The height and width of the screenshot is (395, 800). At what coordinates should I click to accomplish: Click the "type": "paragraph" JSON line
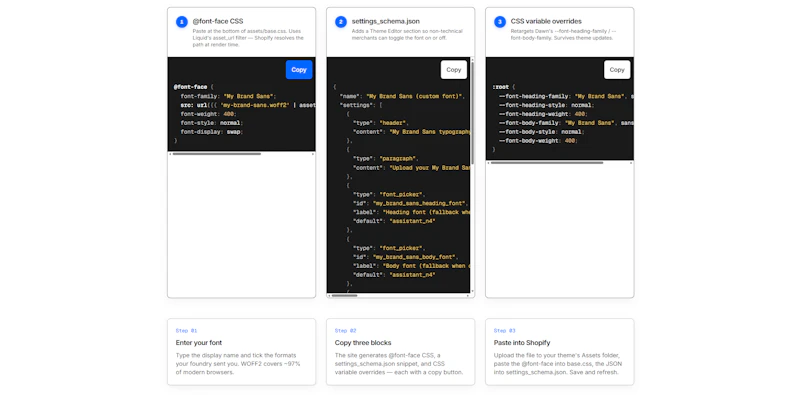pos(386,158)
